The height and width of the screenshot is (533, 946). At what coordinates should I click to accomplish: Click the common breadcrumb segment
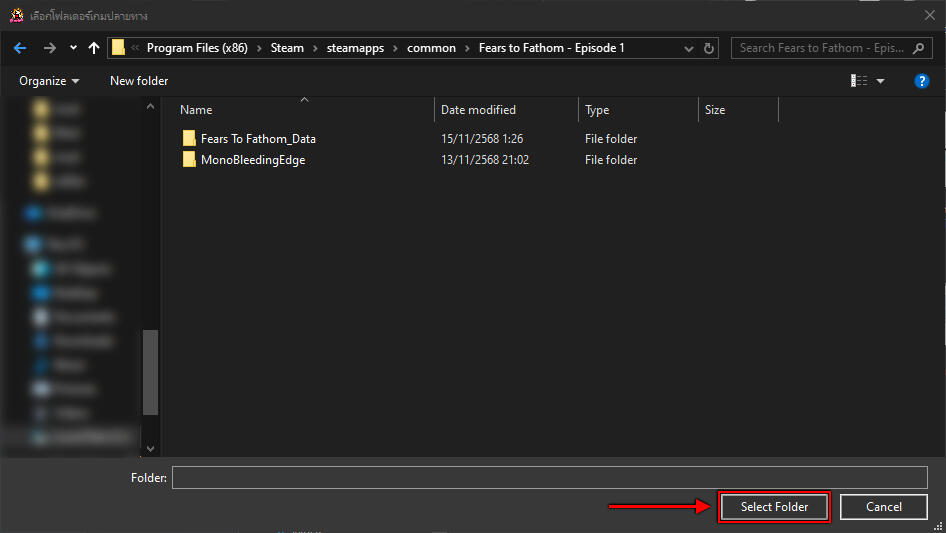[431, 48]
